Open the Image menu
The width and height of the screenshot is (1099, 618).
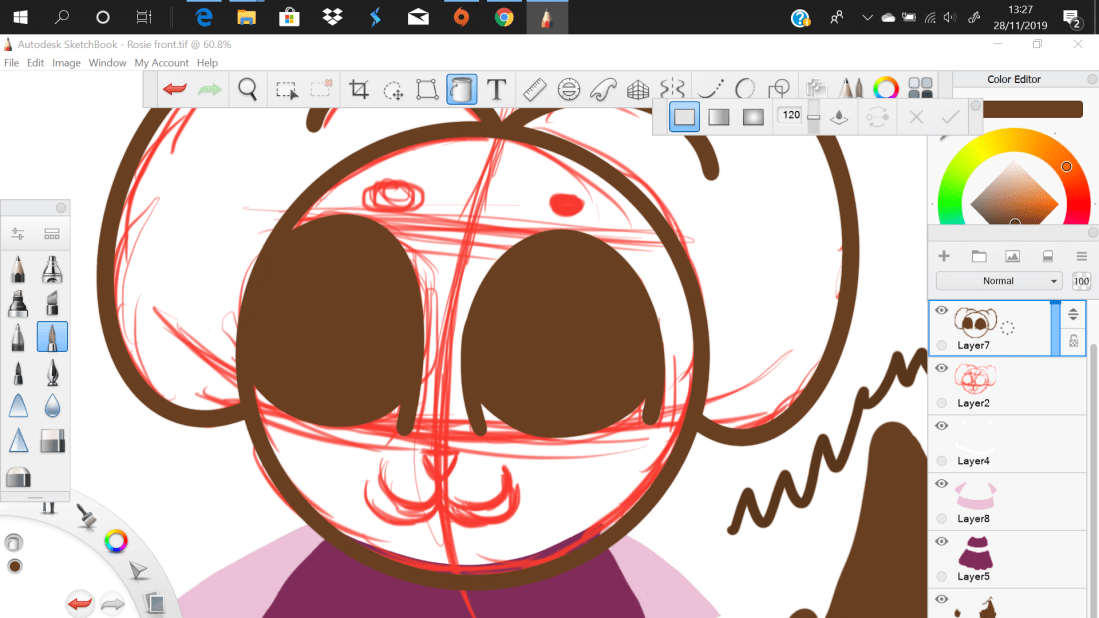66,63
